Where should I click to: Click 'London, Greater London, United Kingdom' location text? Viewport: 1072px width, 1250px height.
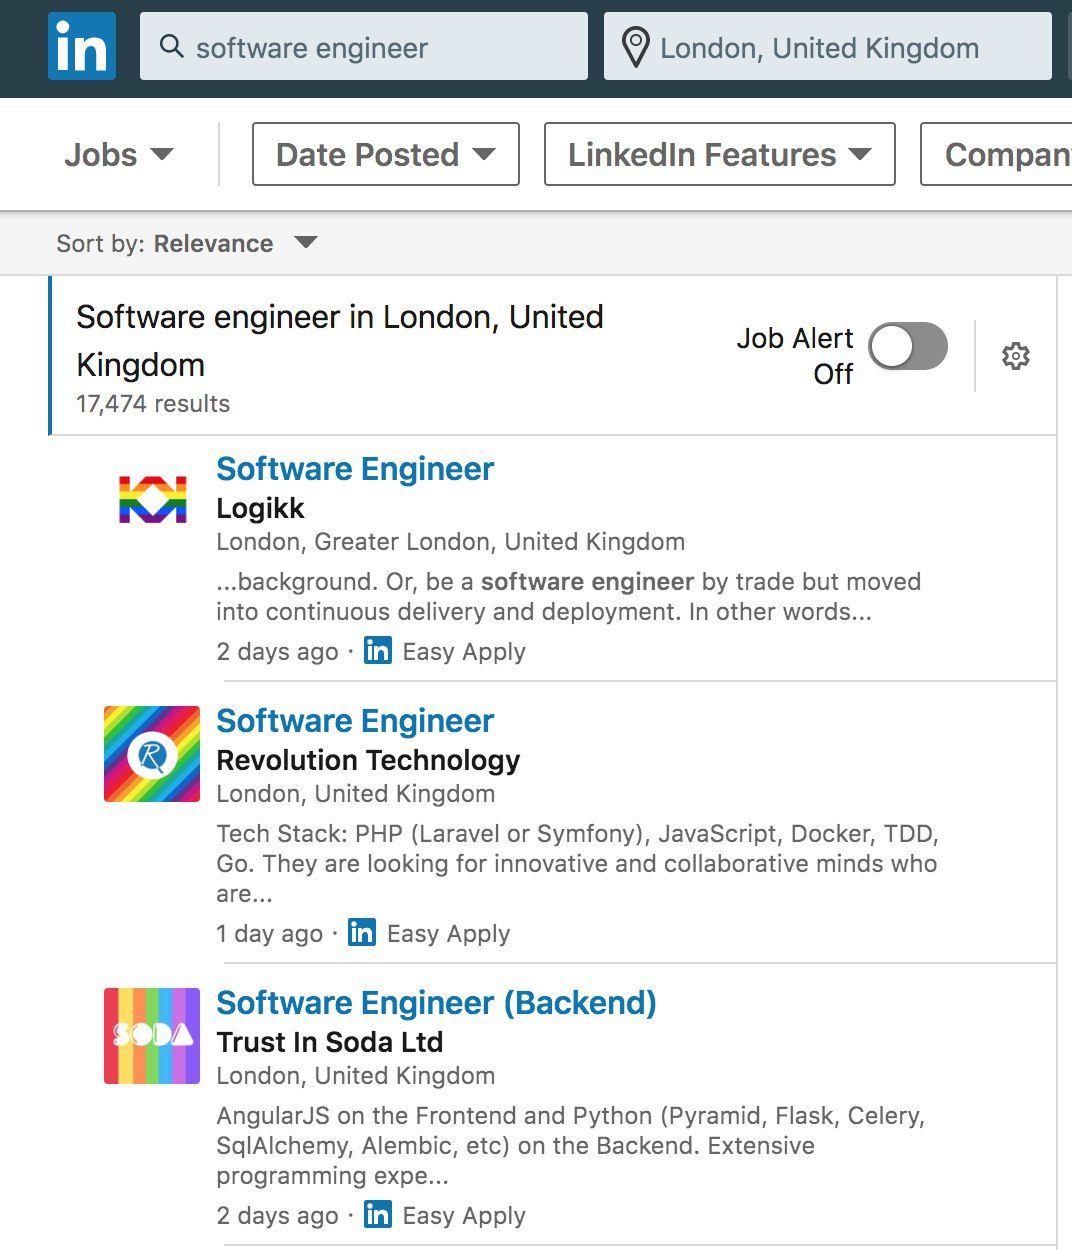point(451,542)
